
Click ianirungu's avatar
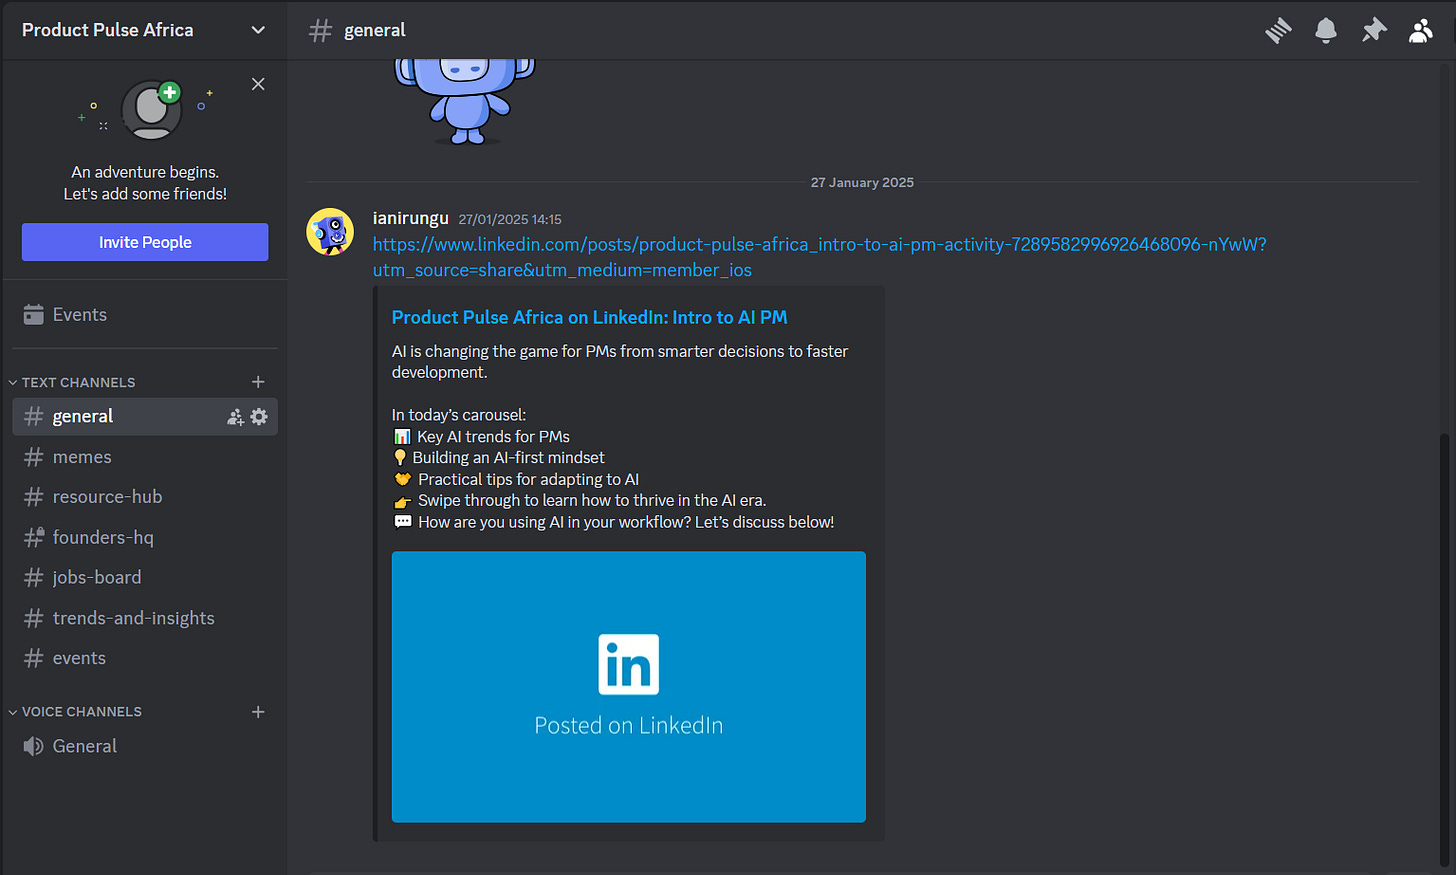[330, 232]
